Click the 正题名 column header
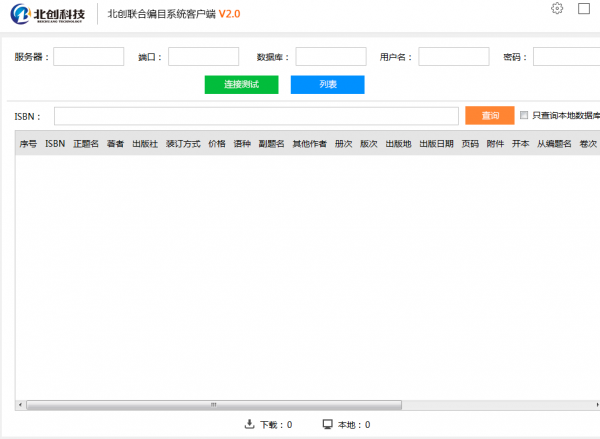Image resolution: width=600 pixels, height=439 pixels. (86, 144)
